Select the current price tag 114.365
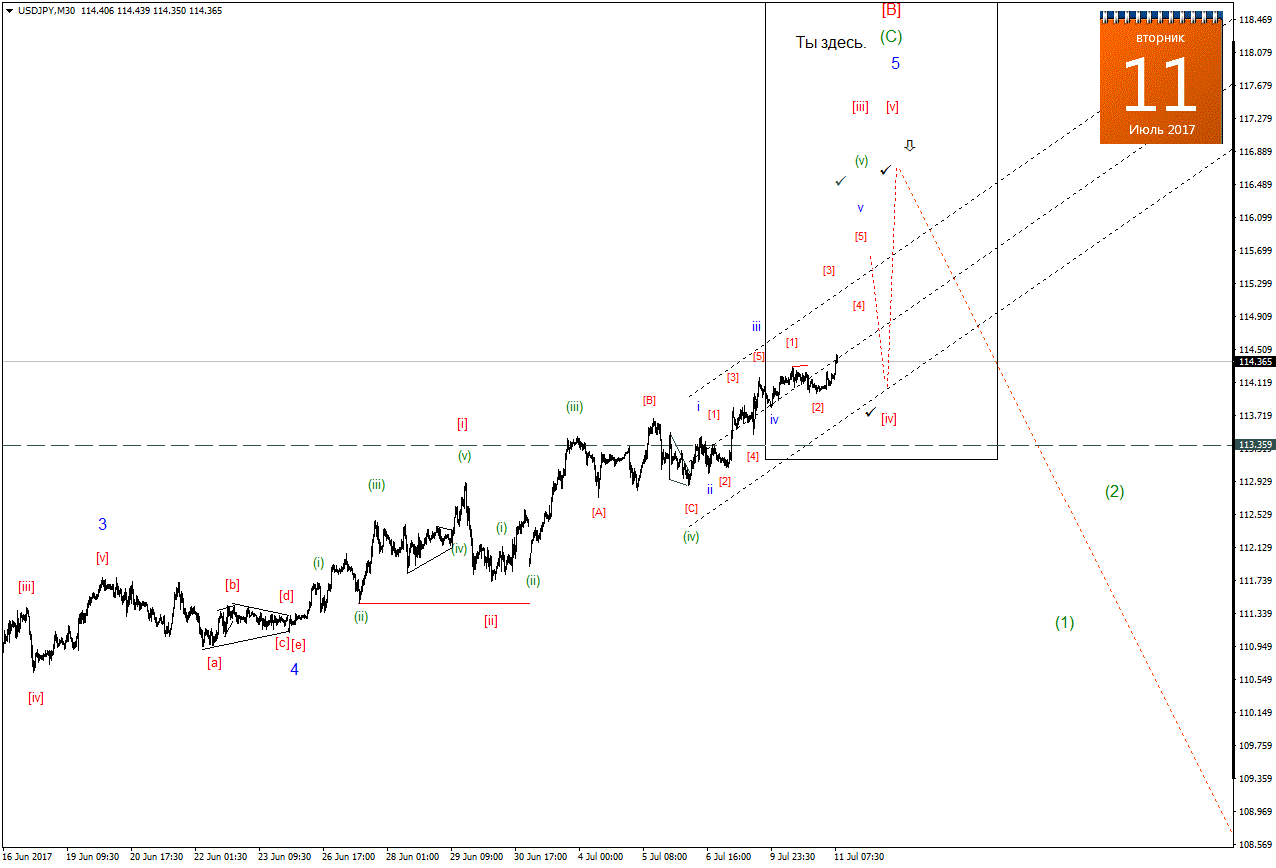This screenshot has height=868, width=1276. tap(1255, 362)
